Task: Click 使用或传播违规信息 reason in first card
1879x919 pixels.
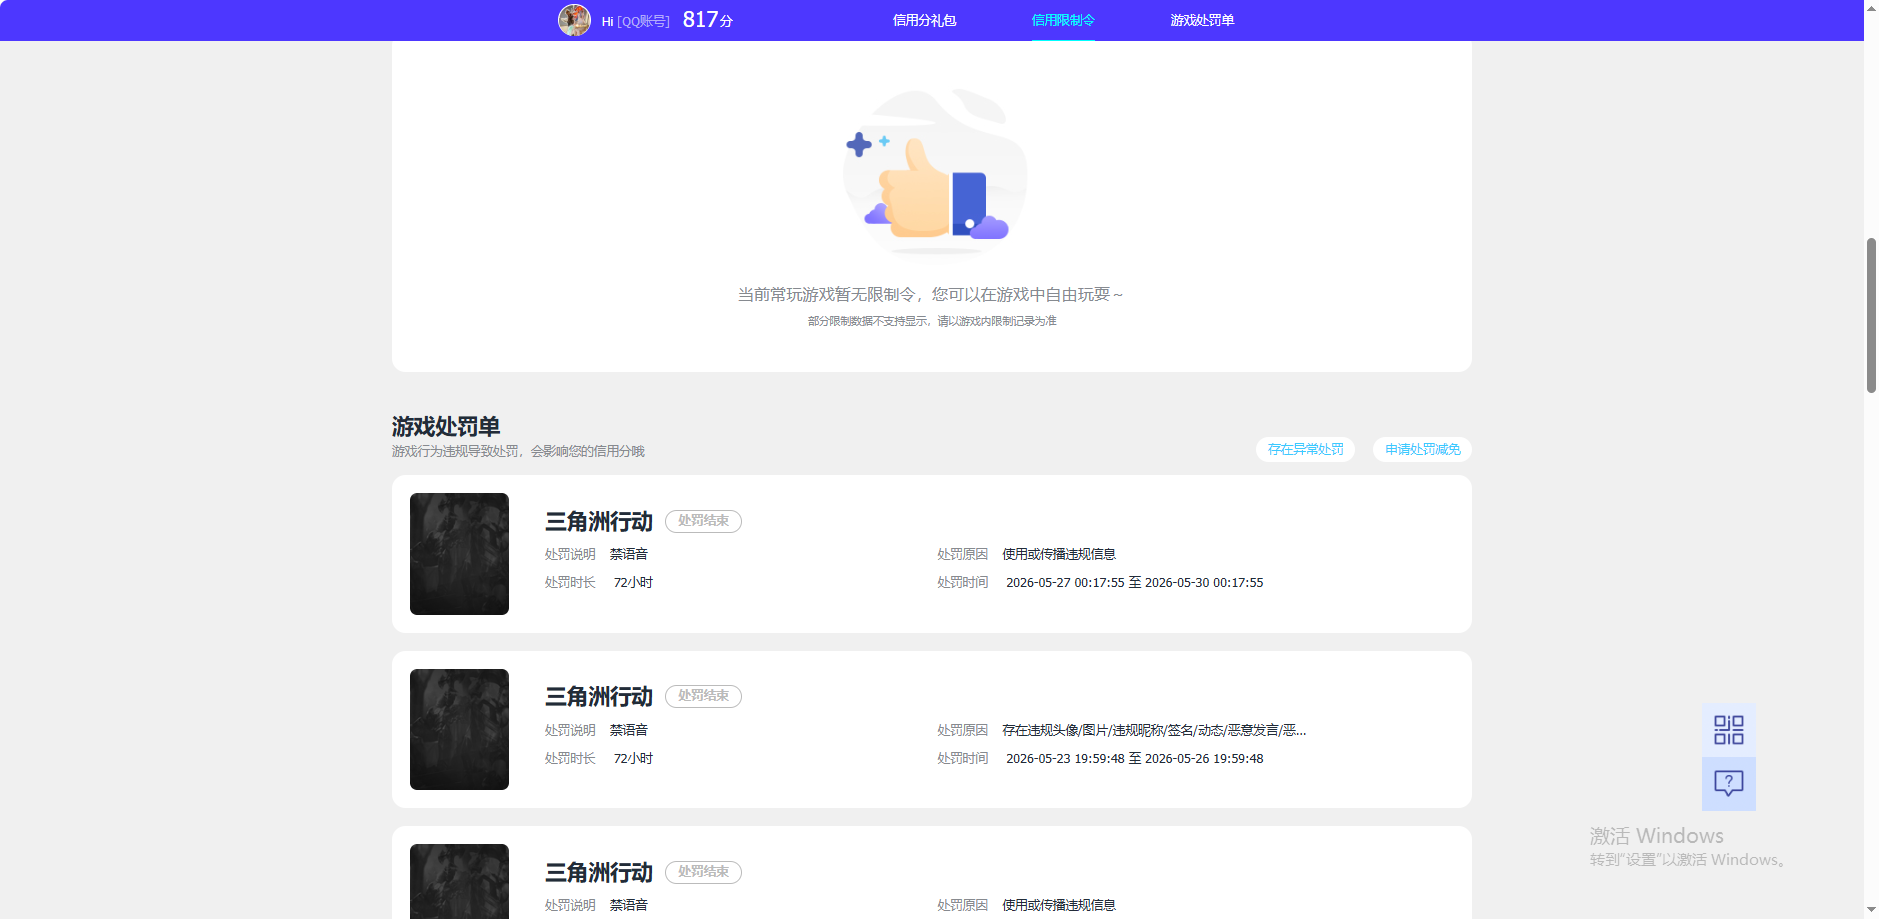Action: 1059,555
